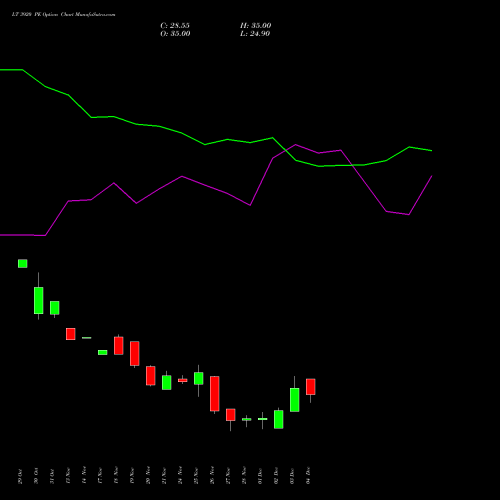
Task: Click the "24 Nov" date label
Action: [180, 475]
